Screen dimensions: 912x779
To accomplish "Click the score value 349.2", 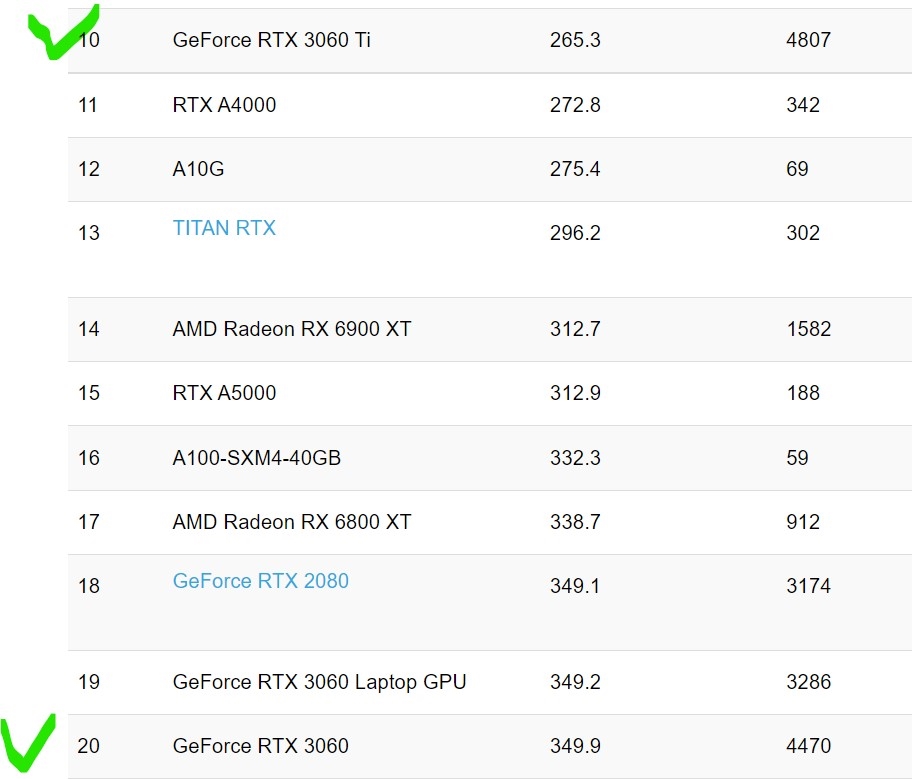I will [x=575, y=682].
